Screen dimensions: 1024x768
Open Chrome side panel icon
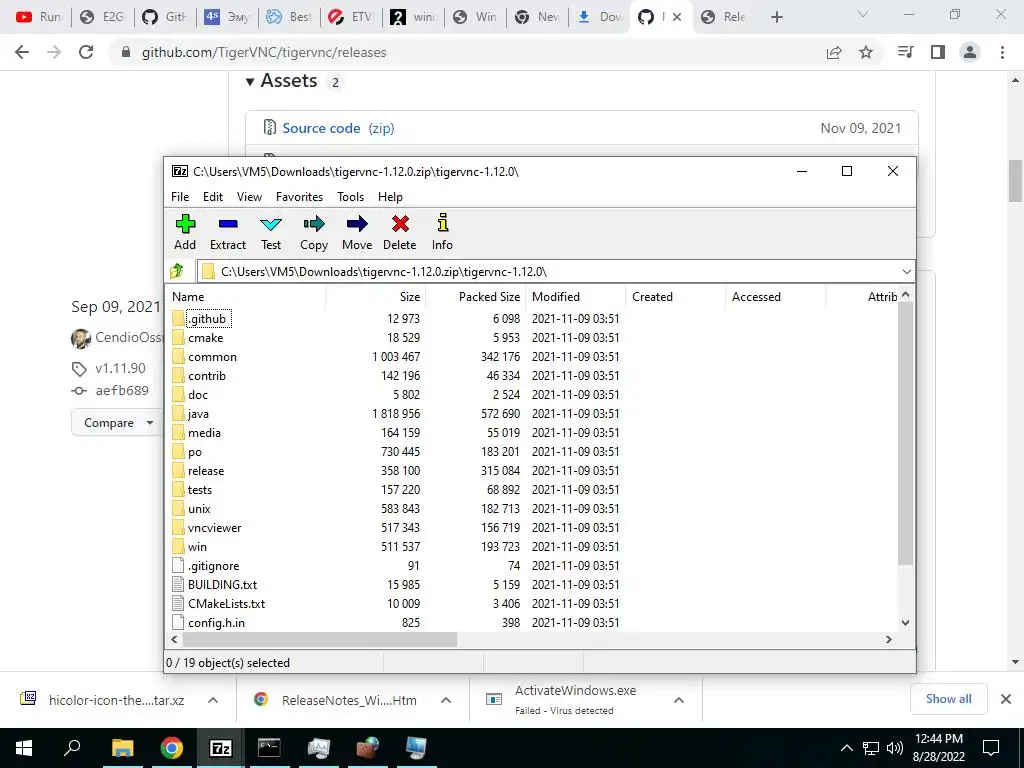click(x=938, y=52)
